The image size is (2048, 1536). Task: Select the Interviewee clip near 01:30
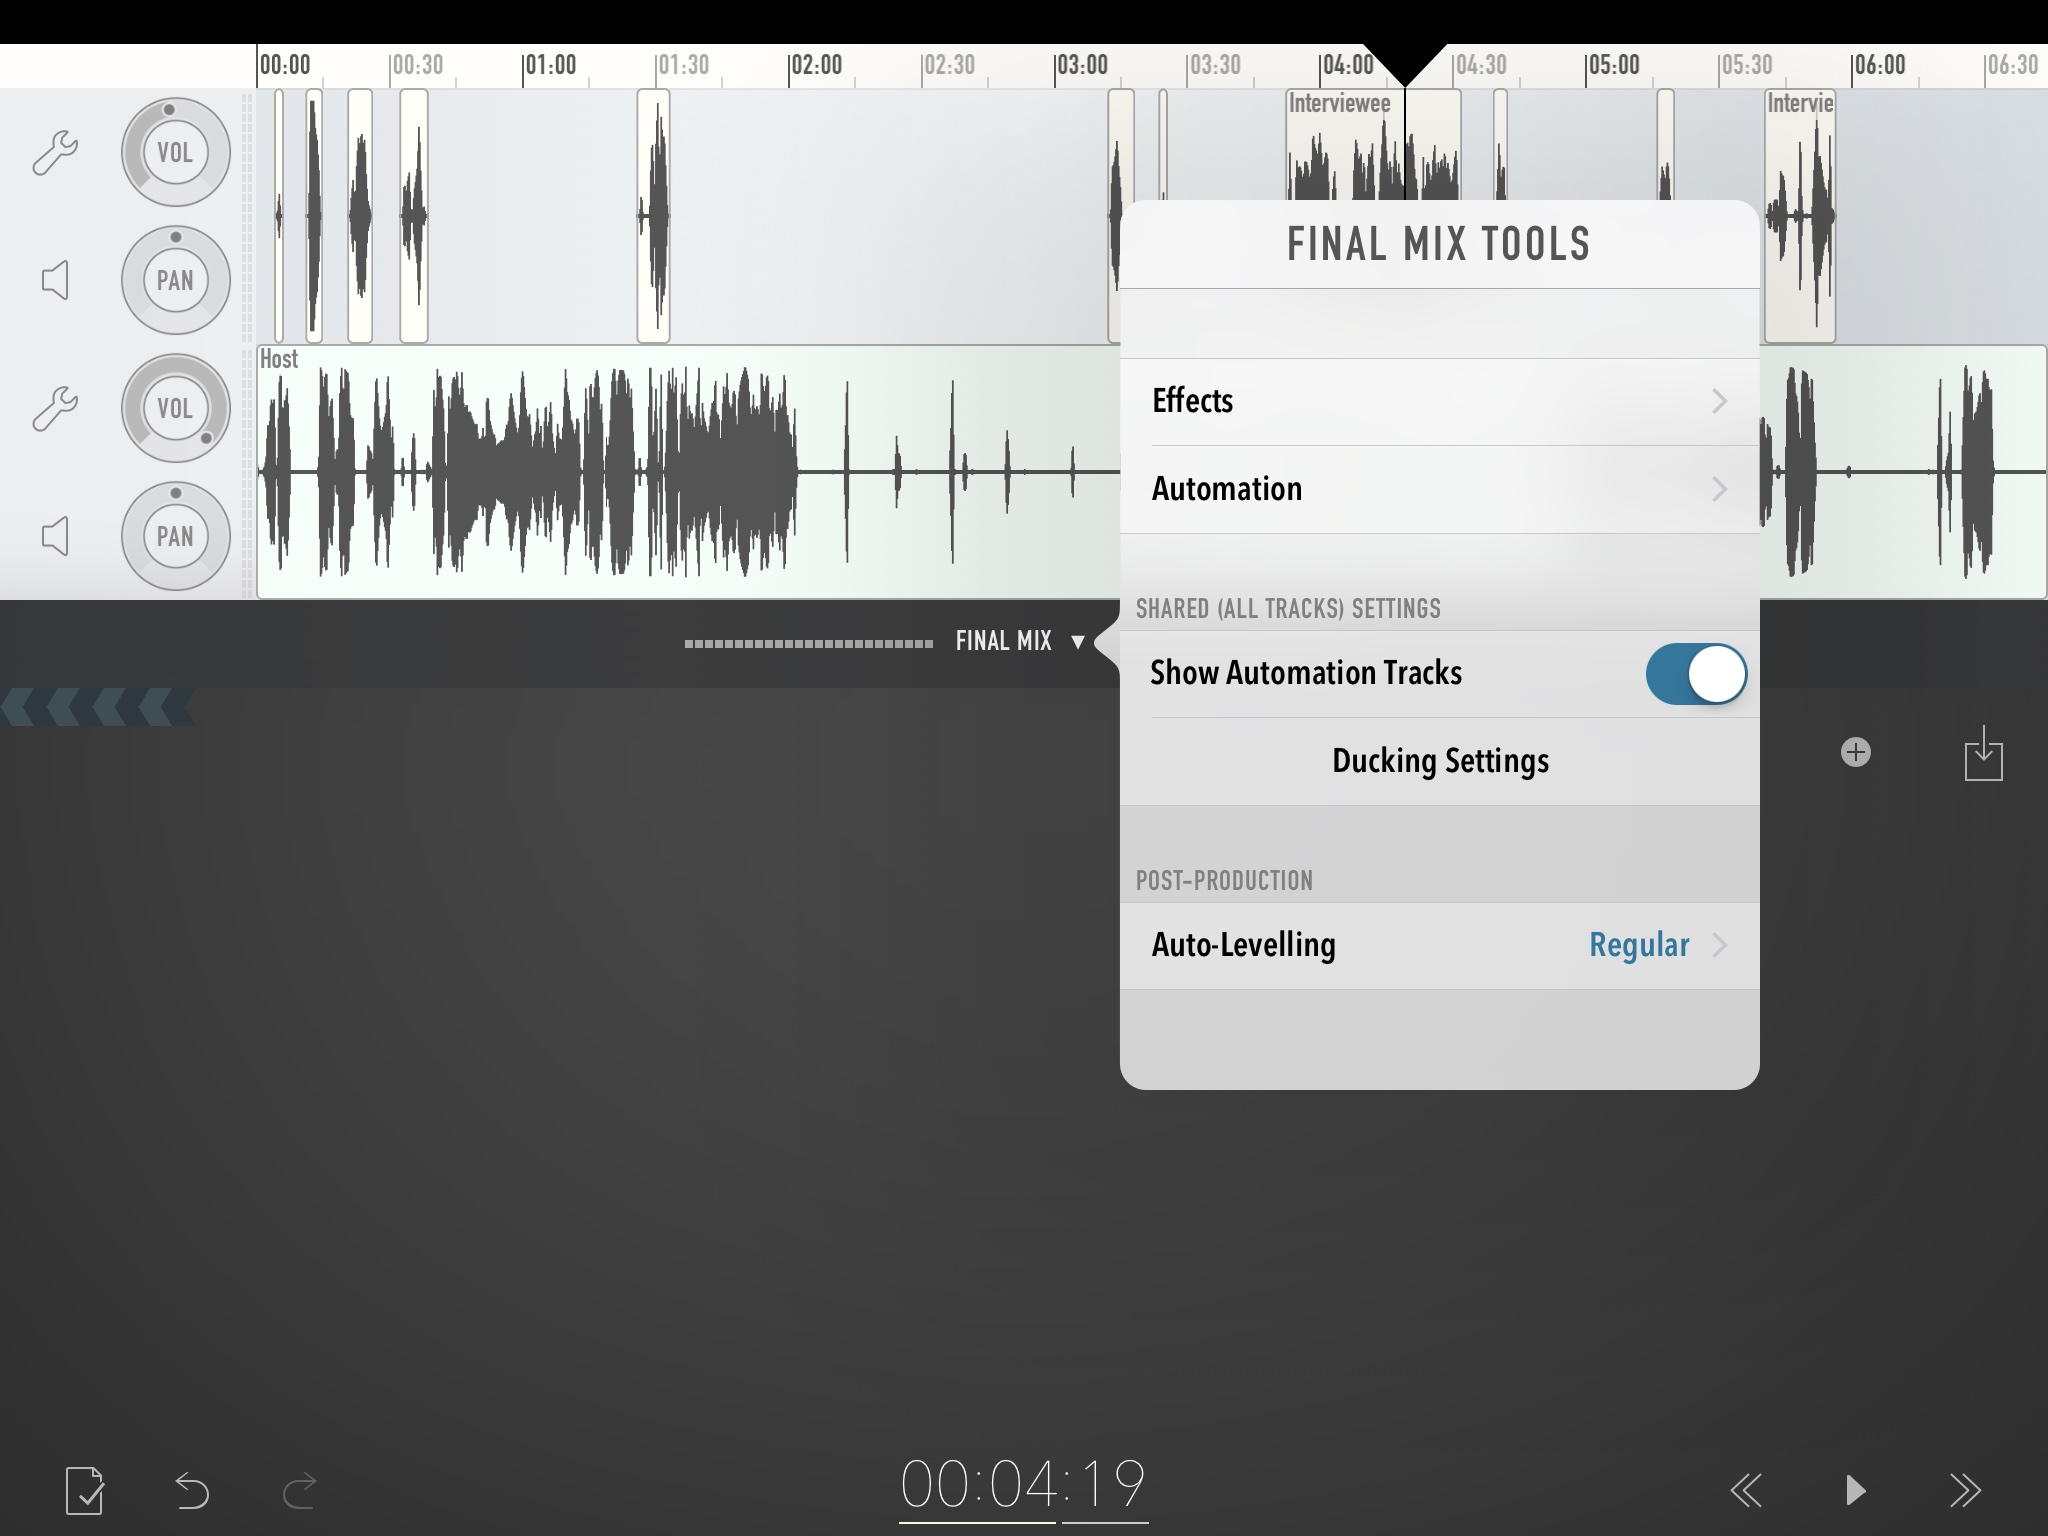point(653,216)
